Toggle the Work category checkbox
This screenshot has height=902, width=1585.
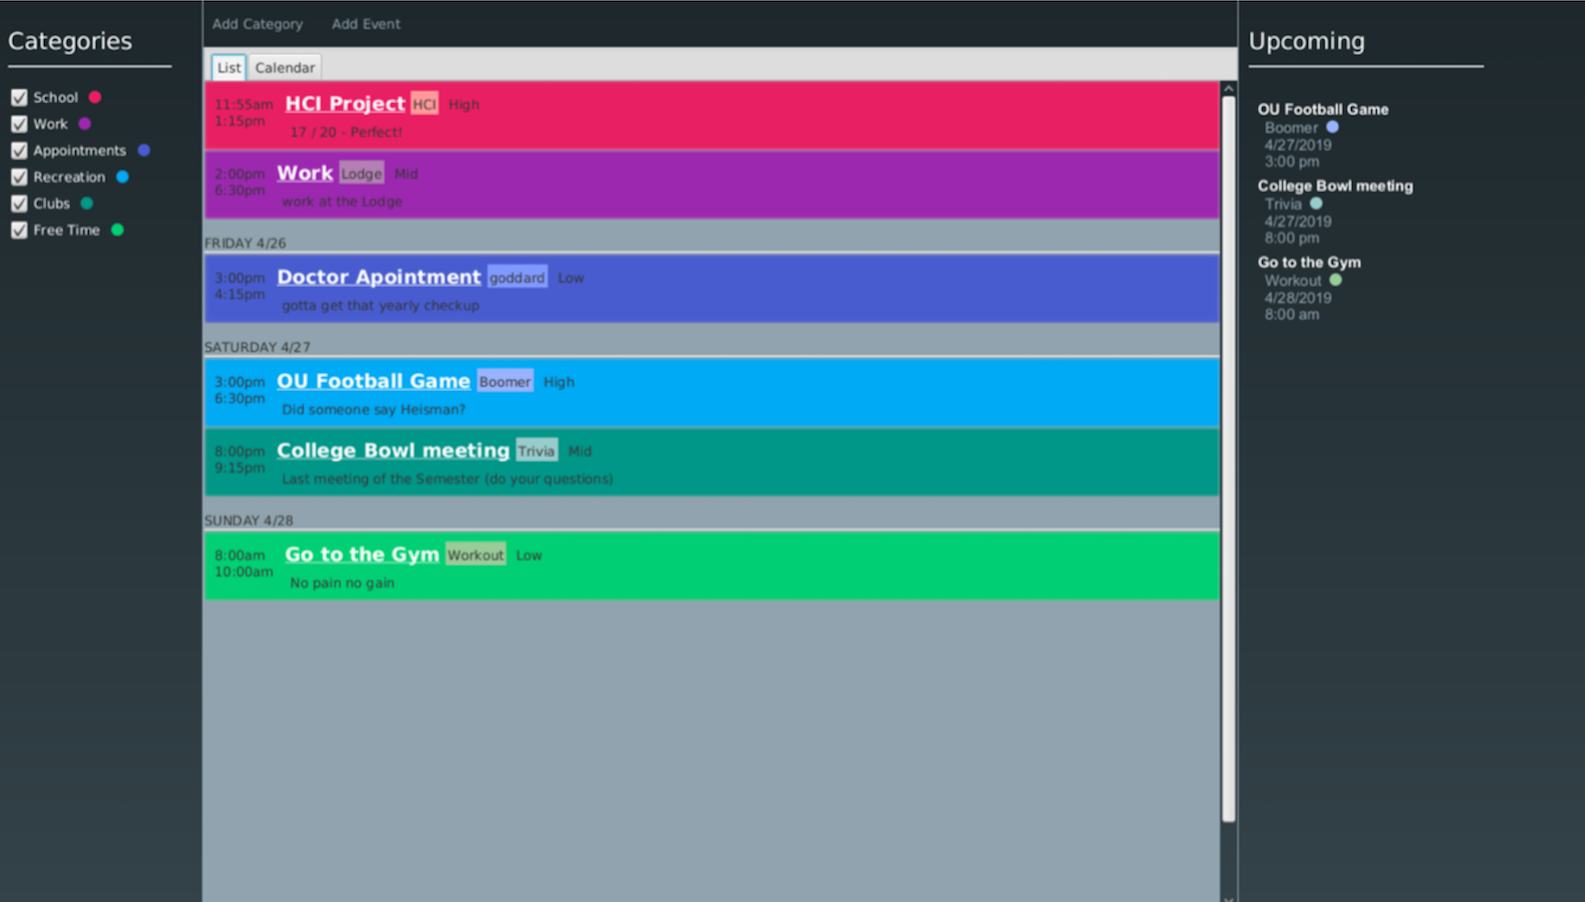(x=19, y=124)
